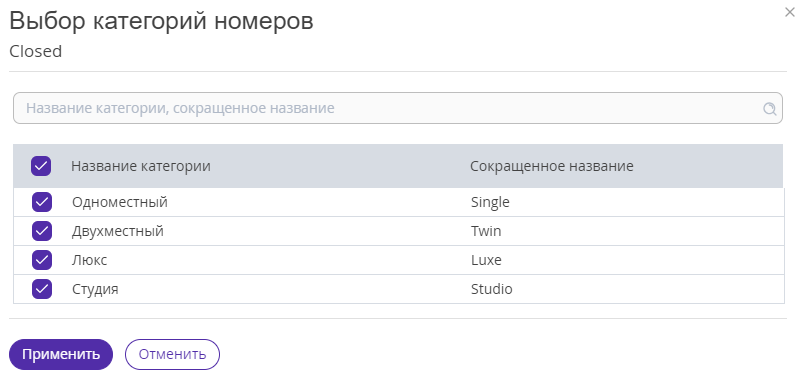Click the Отменить button
800x378 pixels.
pos(172,355)
